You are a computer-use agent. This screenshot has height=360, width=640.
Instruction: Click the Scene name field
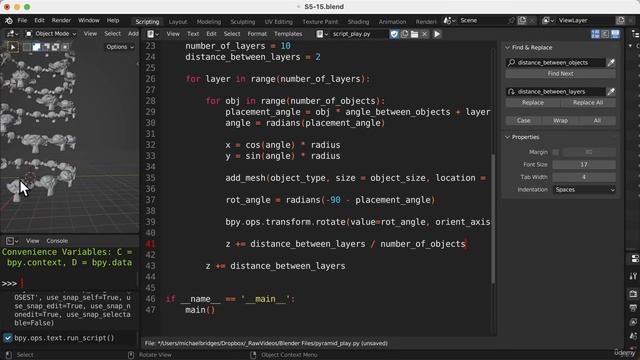pyautogui.click(x=482, y=20)
